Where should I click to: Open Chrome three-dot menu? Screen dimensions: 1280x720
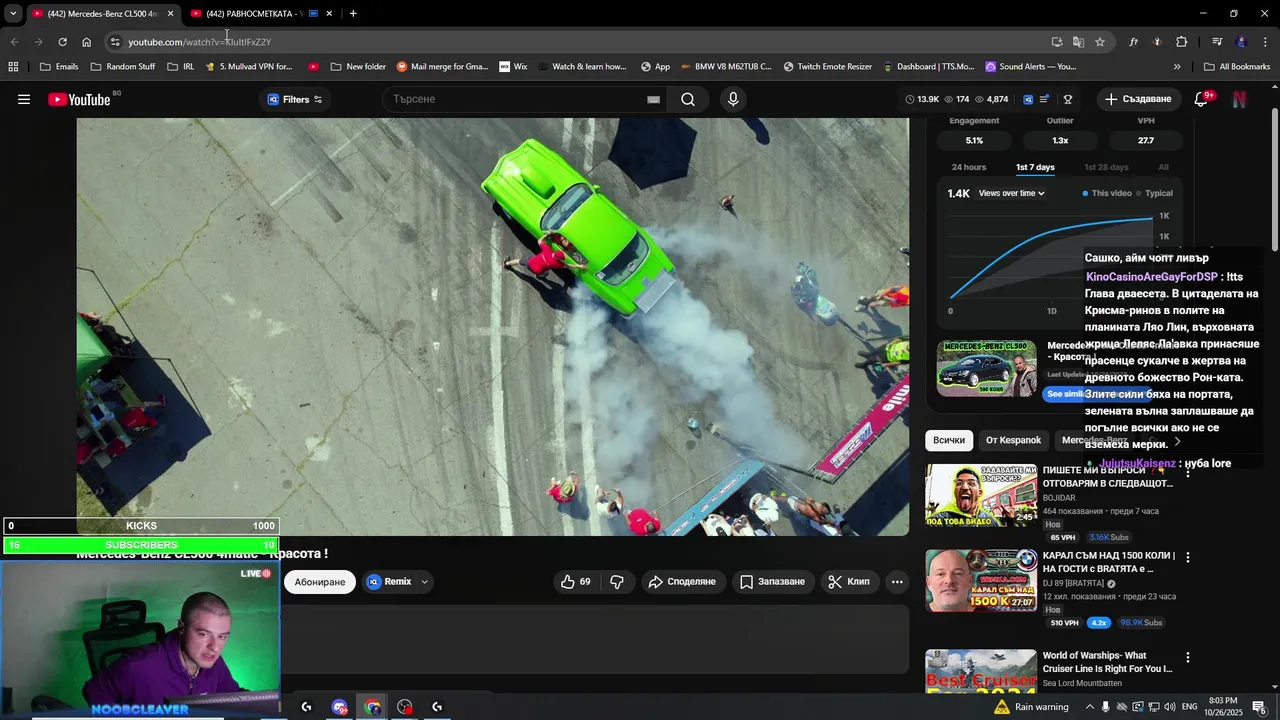point(1266,42)
